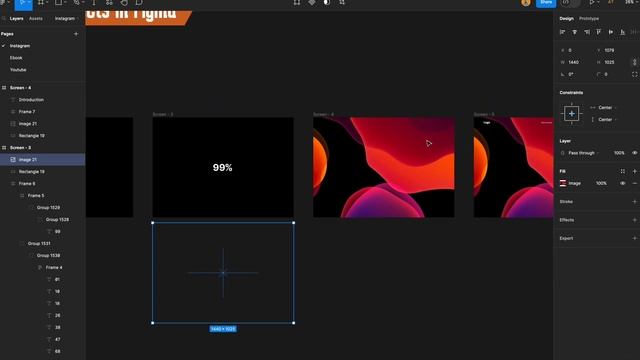
Task: Click the fill opacity 100% value
Action: pyautogui.click(x=601, y=183)
